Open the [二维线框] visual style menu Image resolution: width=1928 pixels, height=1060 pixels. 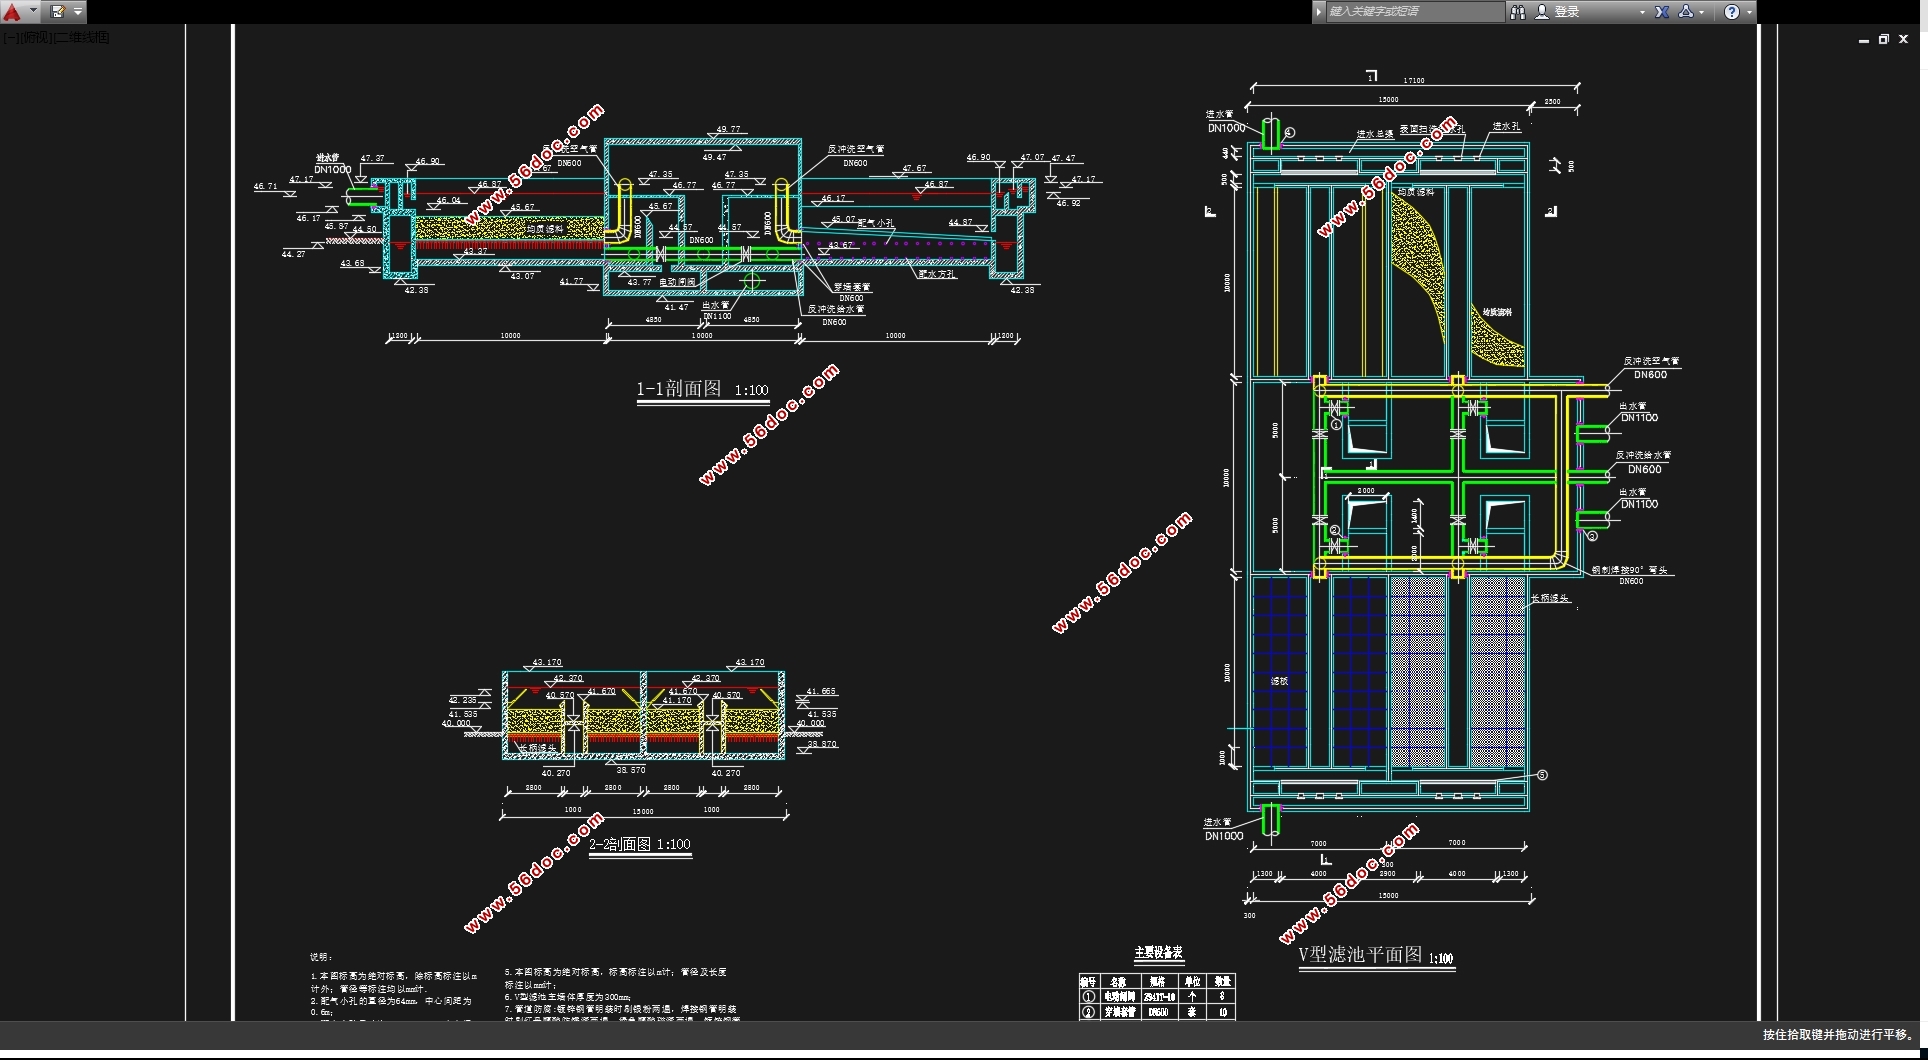(81, 38)
